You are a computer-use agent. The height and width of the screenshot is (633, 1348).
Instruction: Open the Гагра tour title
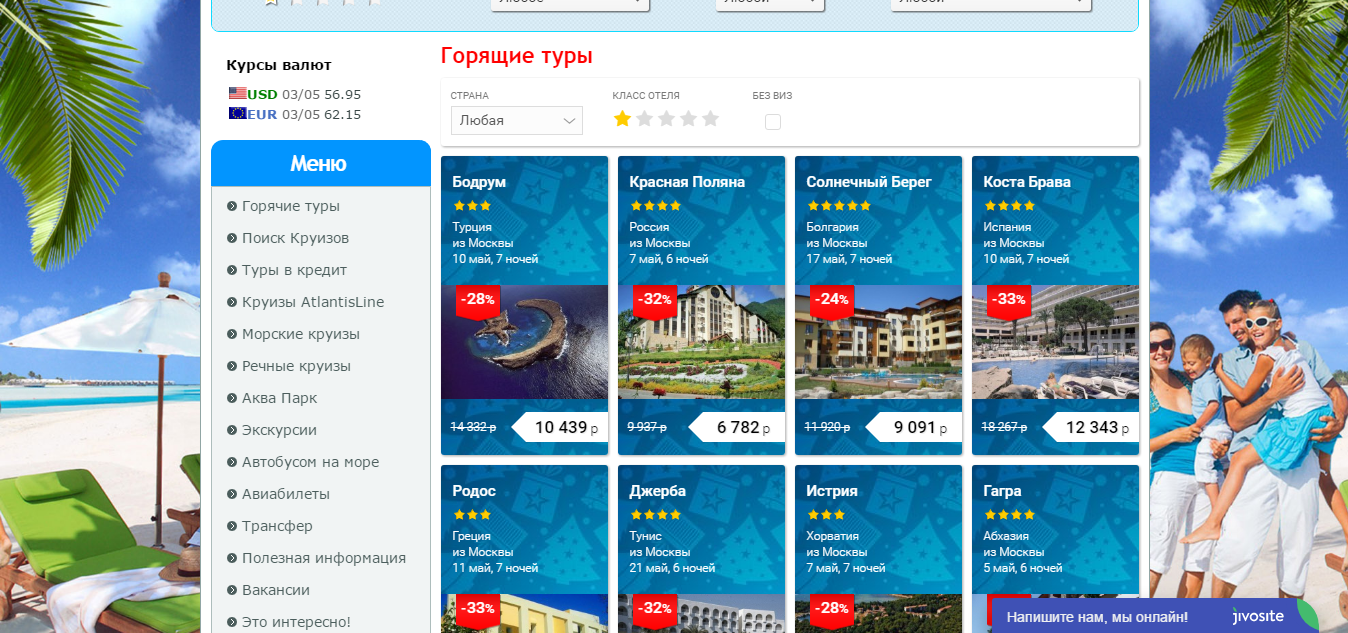tap(1002, 491)
